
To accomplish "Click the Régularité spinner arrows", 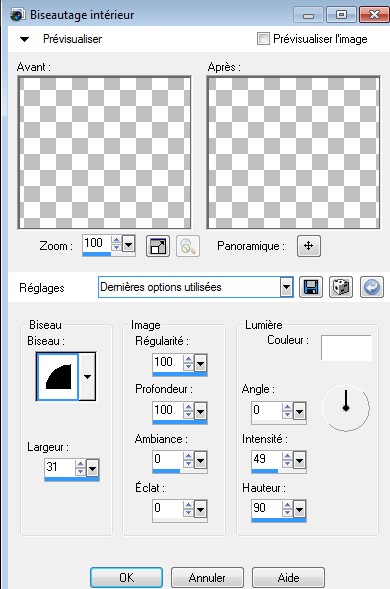I will click(x=188, y=362).
